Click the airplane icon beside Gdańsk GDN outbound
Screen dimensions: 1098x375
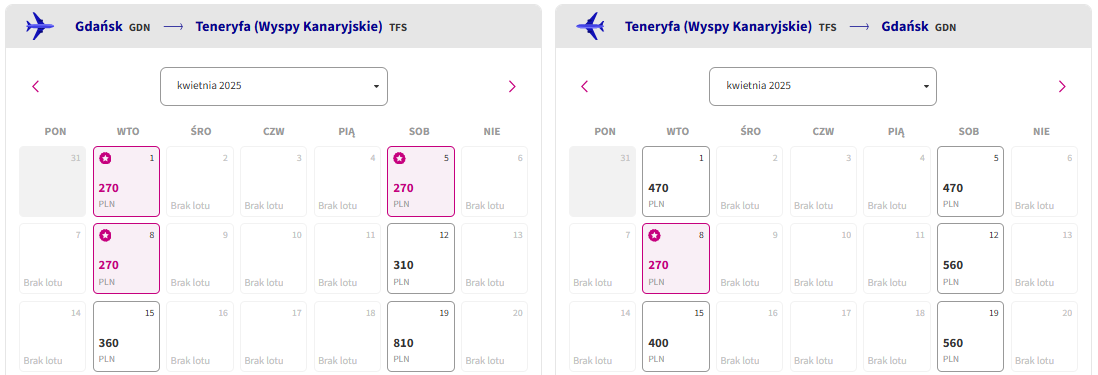pyautogui.click(x=39, y=27)
